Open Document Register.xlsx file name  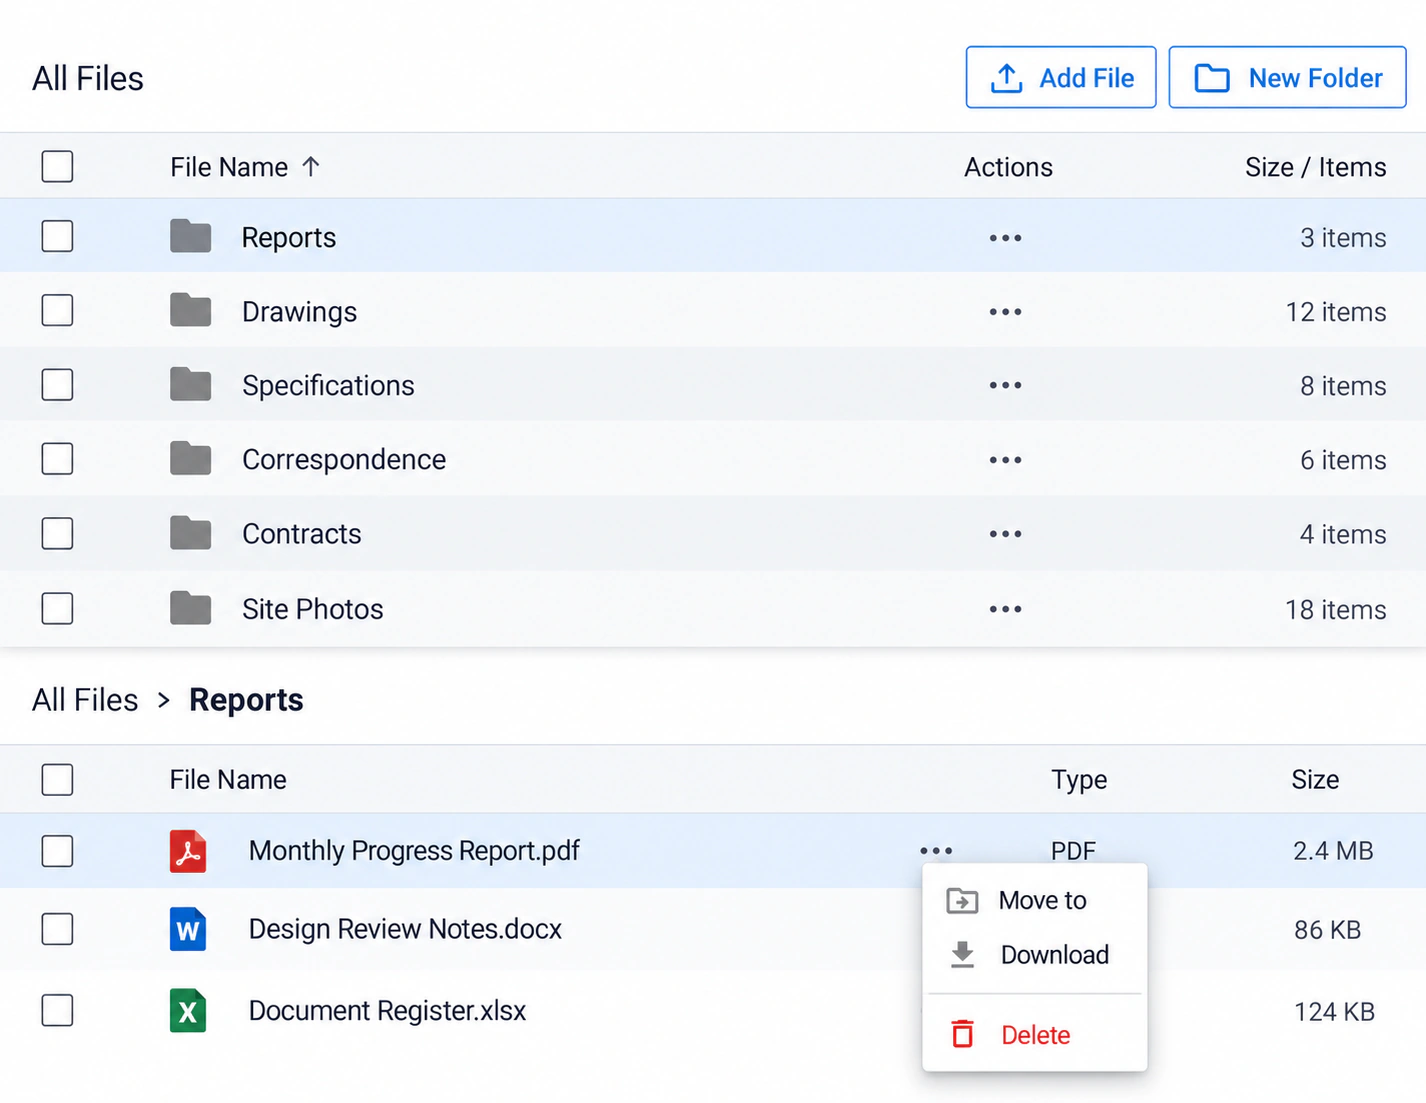pos(387,1011)
